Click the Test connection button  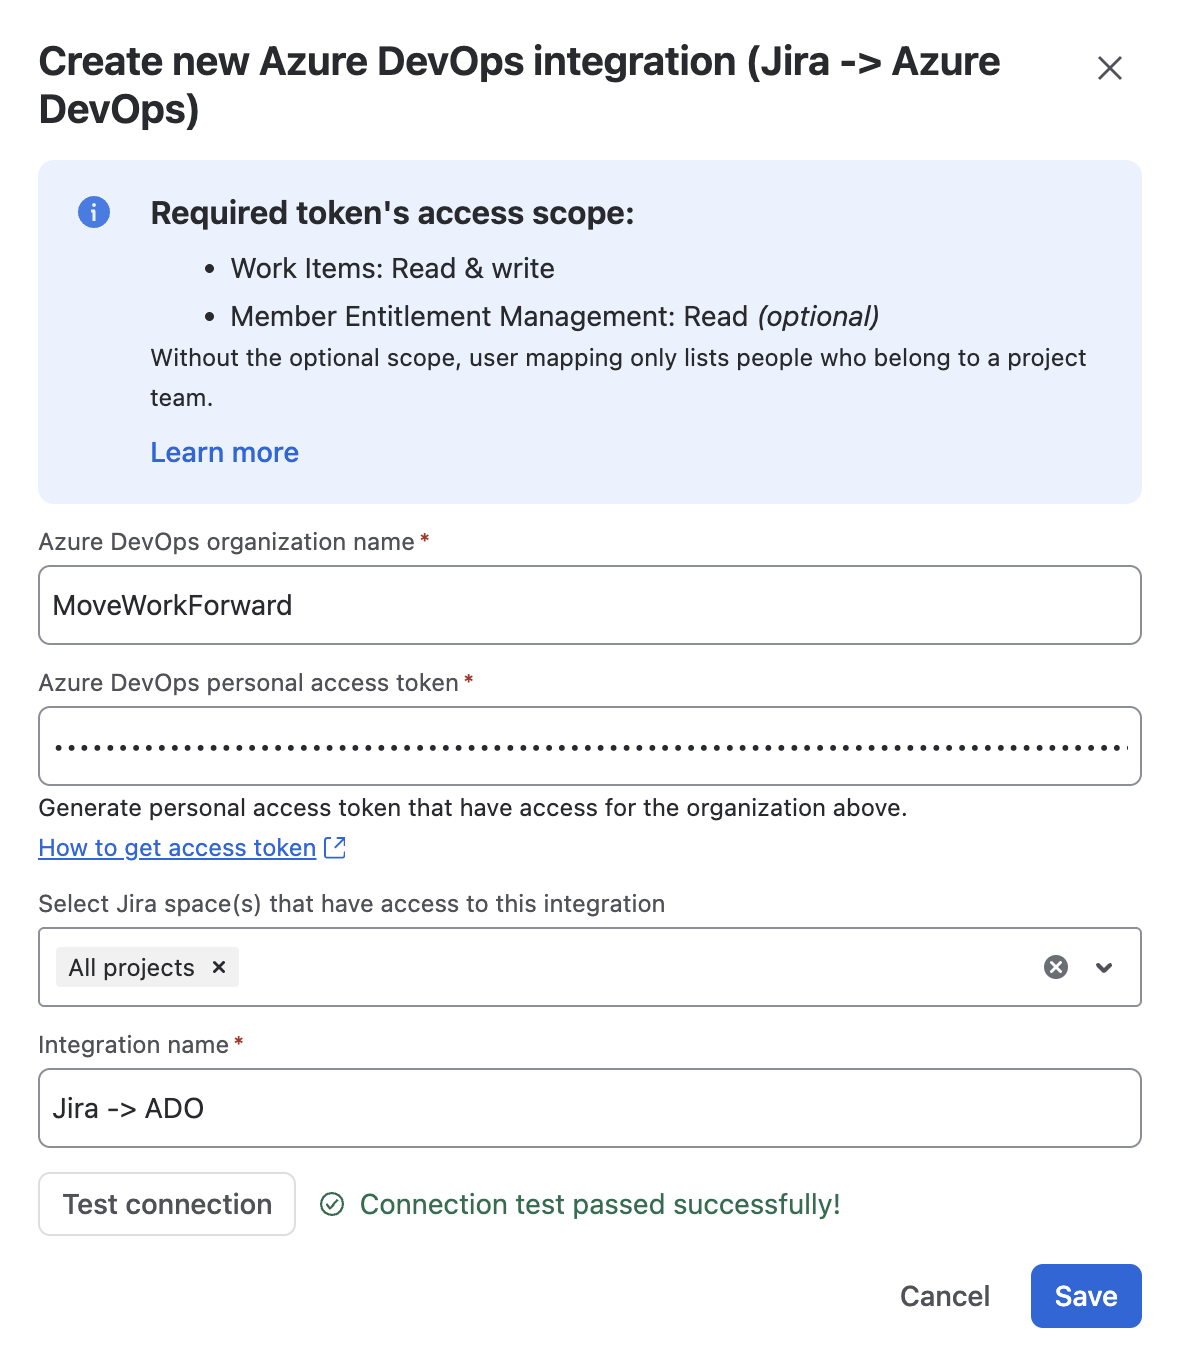[167, 1204]
